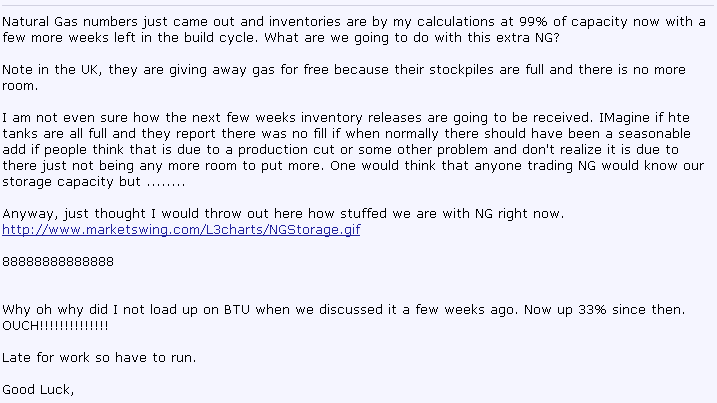
Task: Click the row of 8888888888888 characters
Action: [x=58, y=262]
